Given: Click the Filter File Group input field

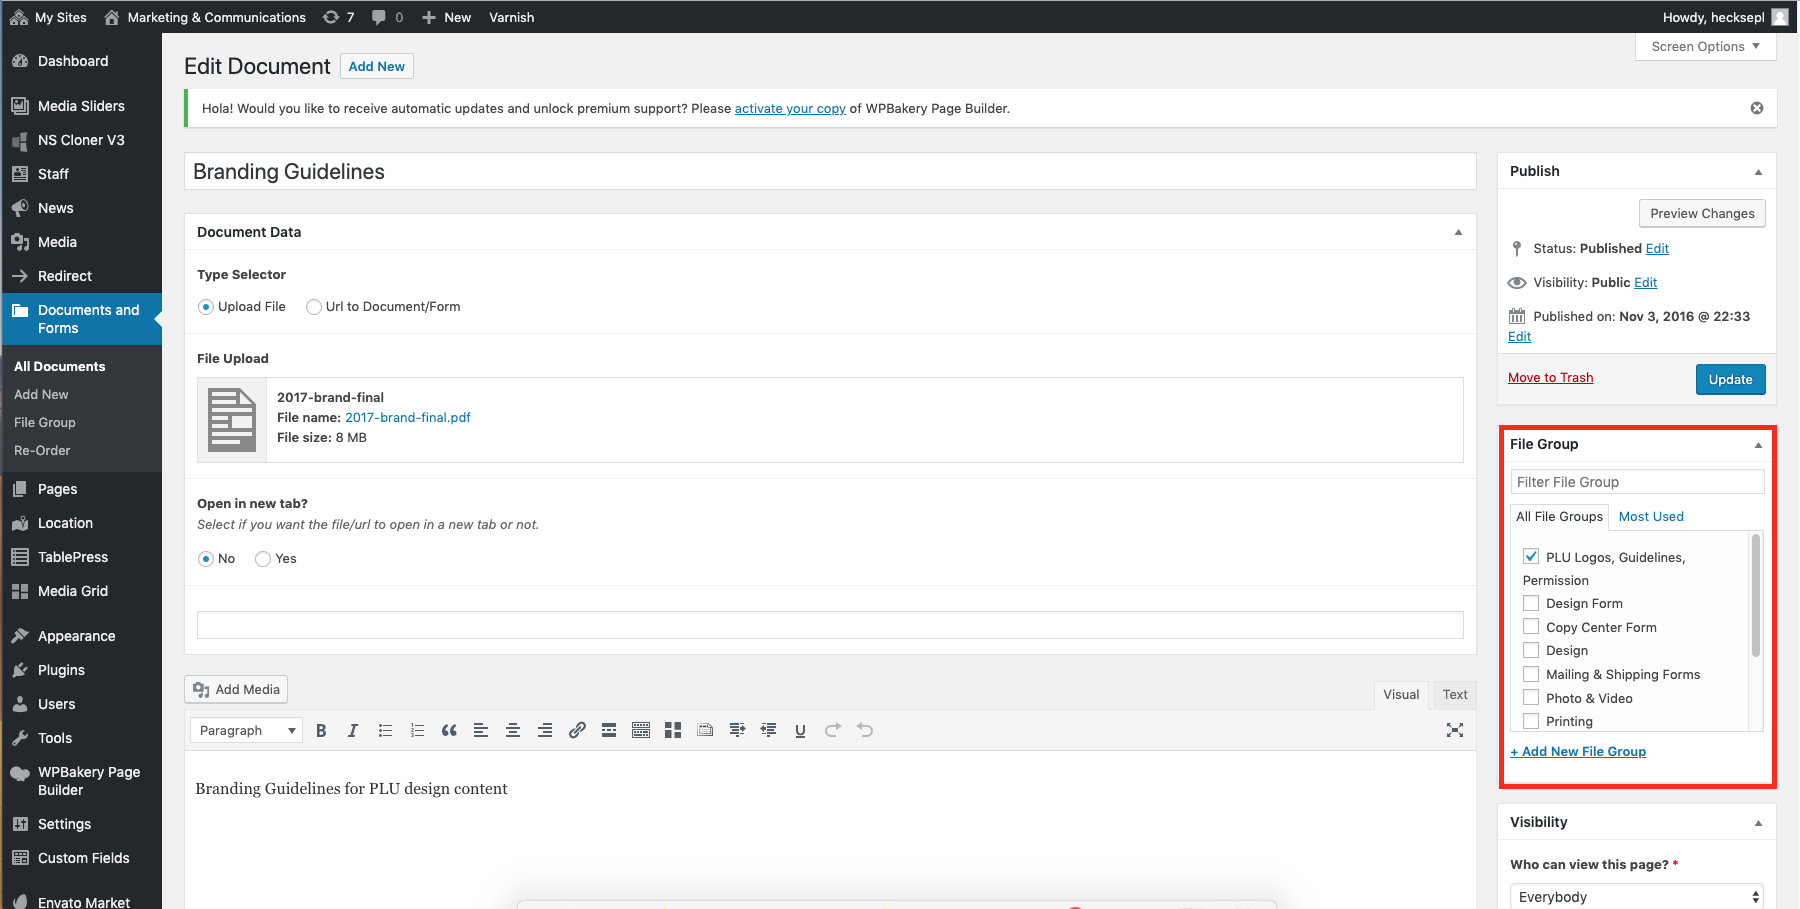Looking at the screenshot, I should (x=1637, y=482).
